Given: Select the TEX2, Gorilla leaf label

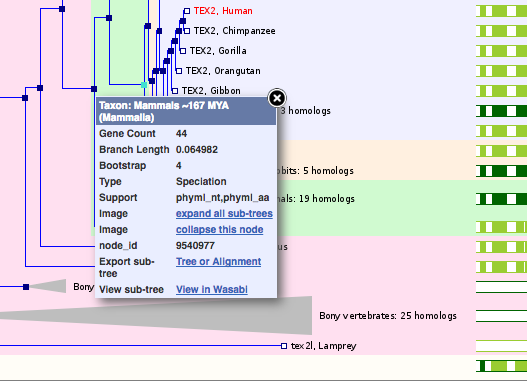Looking at the screenshot, I should coord(218,51).
